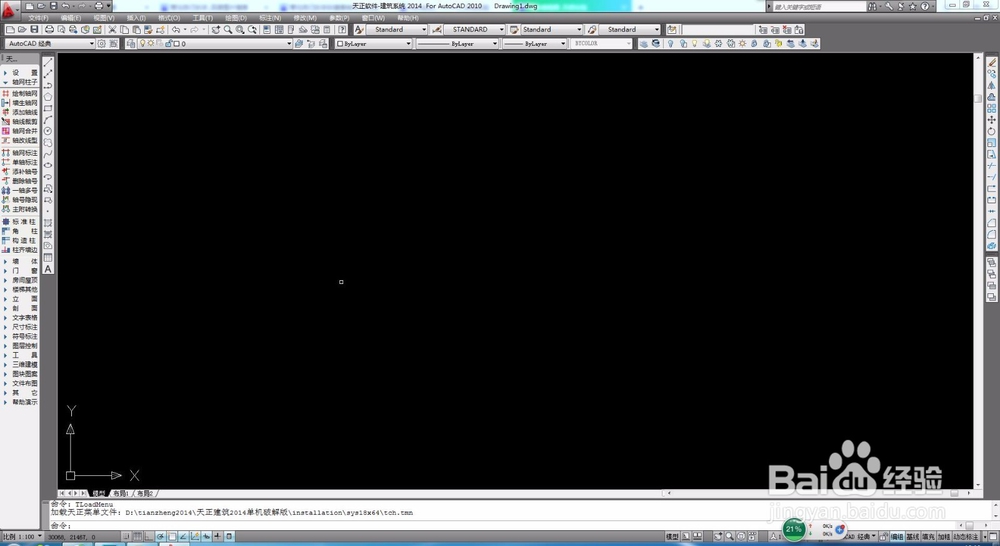
Task: Open the 帮助演示 menu group
Action: [x=20, y=402]
